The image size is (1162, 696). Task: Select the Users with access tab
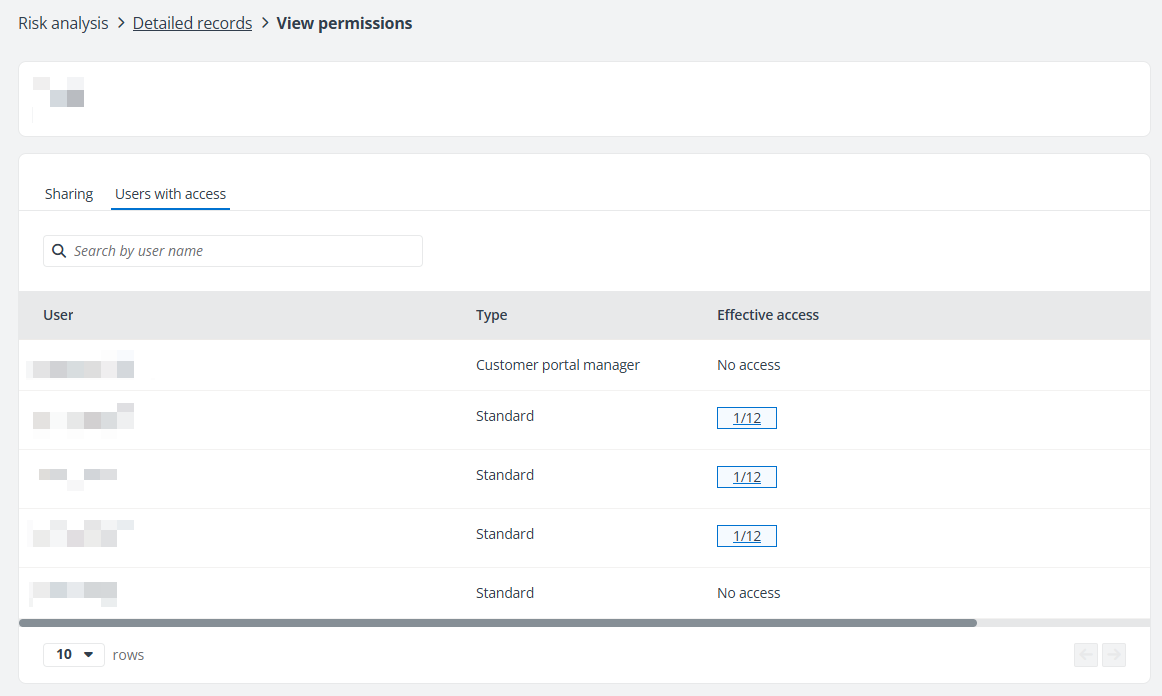(170, 193)
